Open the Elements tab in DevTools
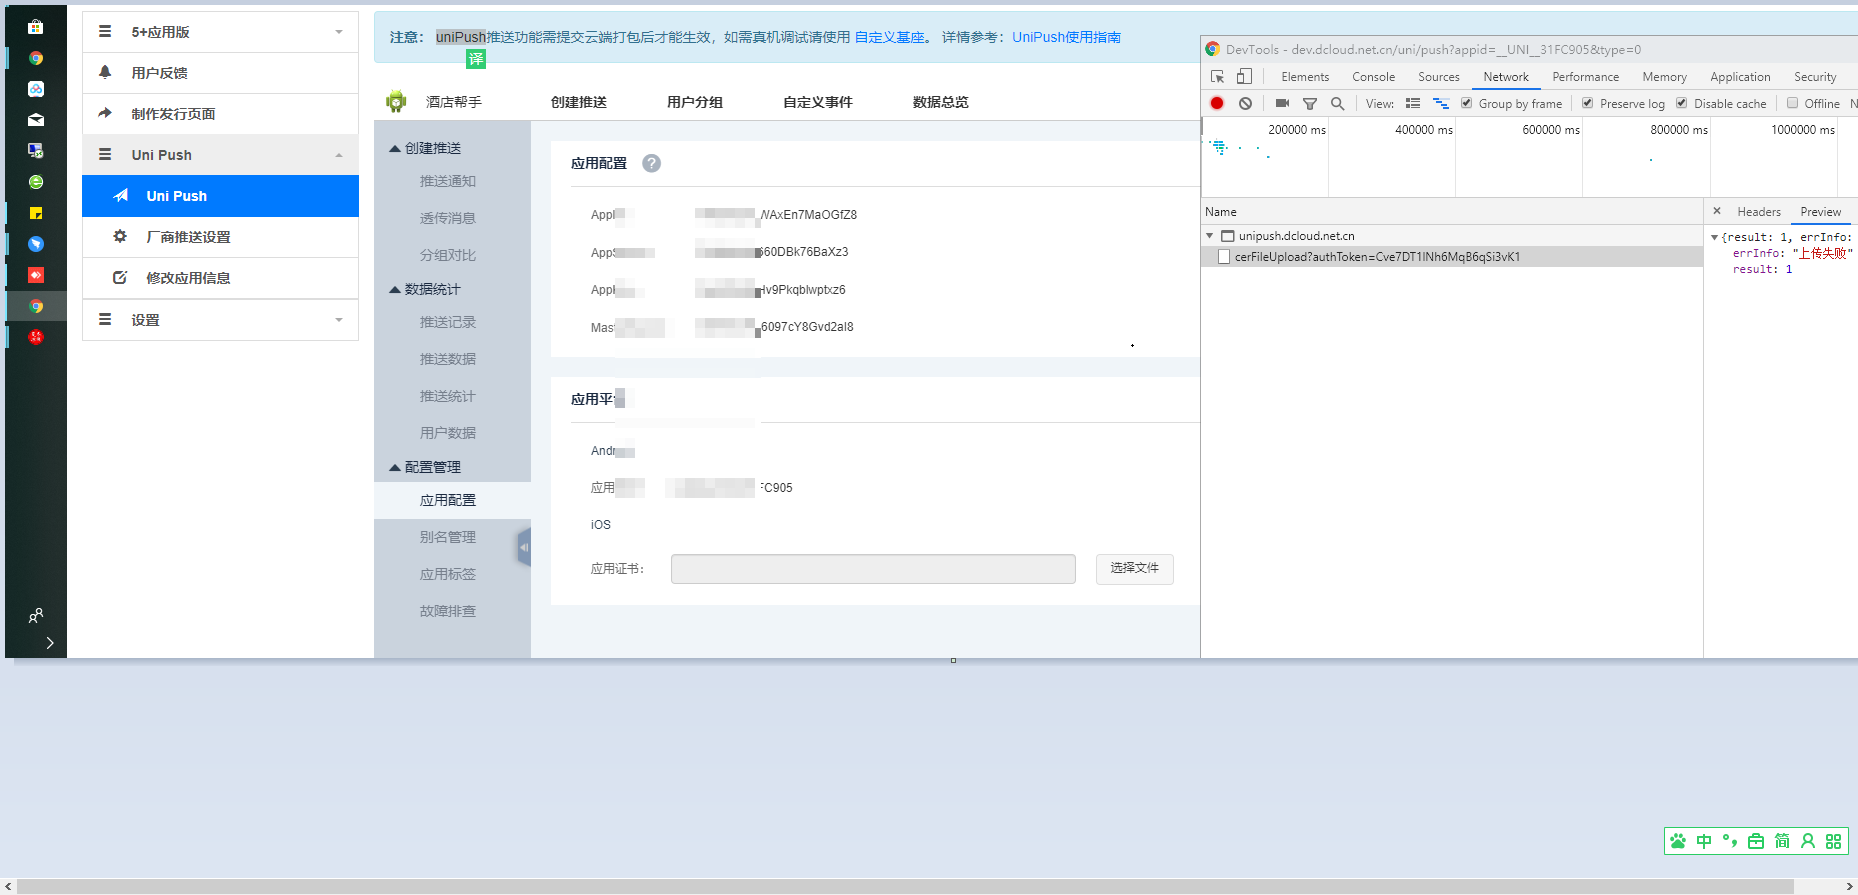The width and height of the screenshot is (1858, 895). tap(1305, 77)
